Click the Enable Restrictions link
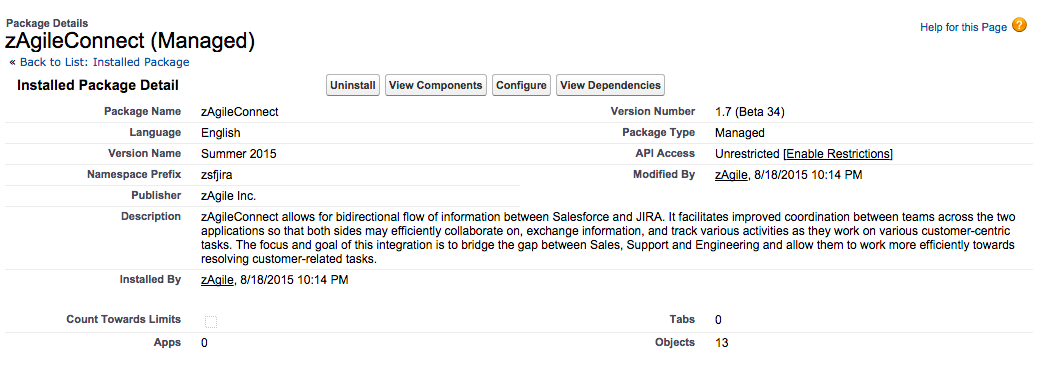The image size is (1038, 367). coord(838,154)
